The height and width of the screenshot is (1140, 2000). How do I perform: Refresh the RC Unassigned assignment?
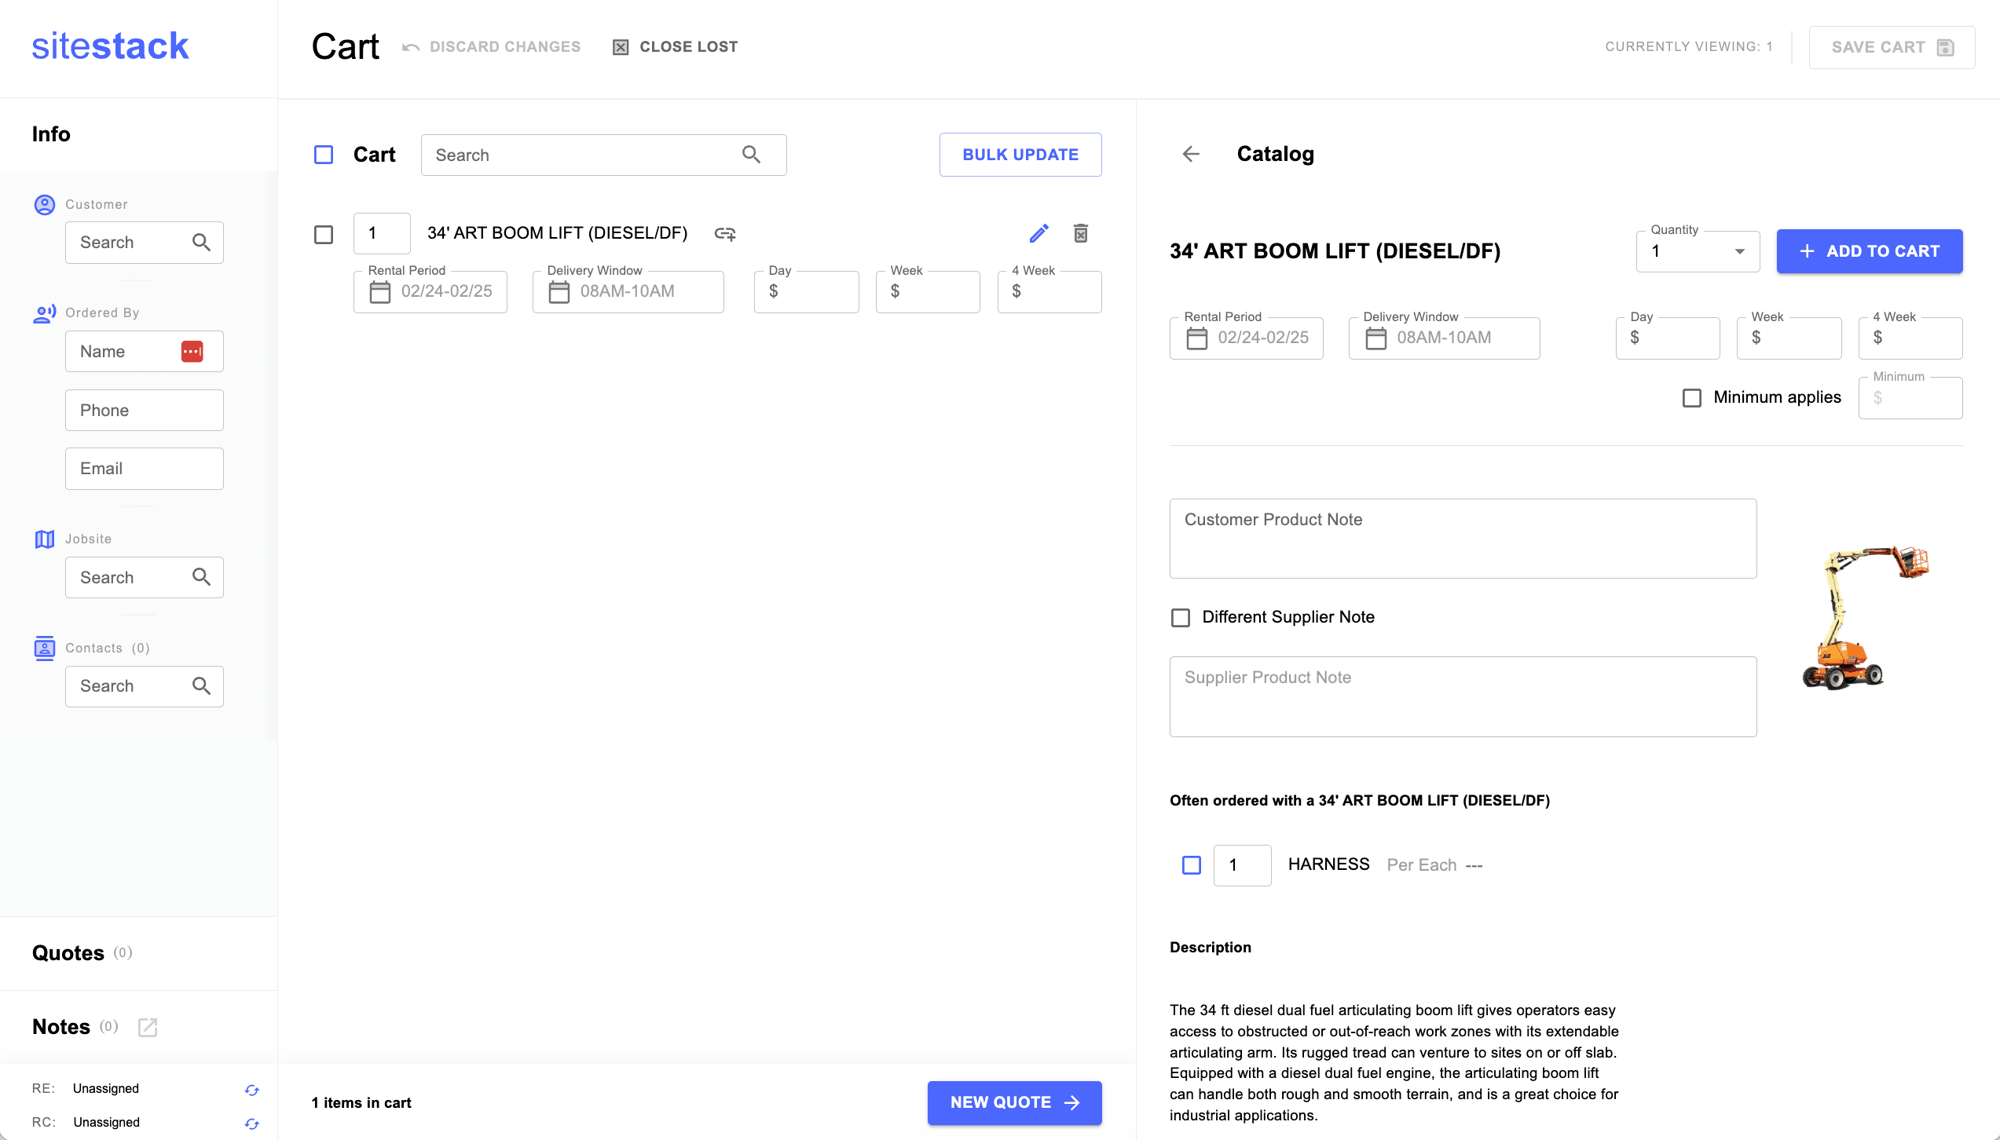pyautogui.click(x=252, y=1124)
